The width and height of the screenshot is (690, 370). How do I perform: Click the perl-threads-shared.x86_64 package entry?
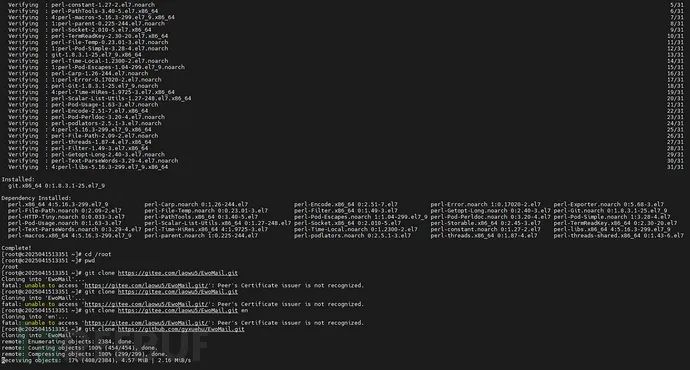pyautogui.click(x=619, y=236)
